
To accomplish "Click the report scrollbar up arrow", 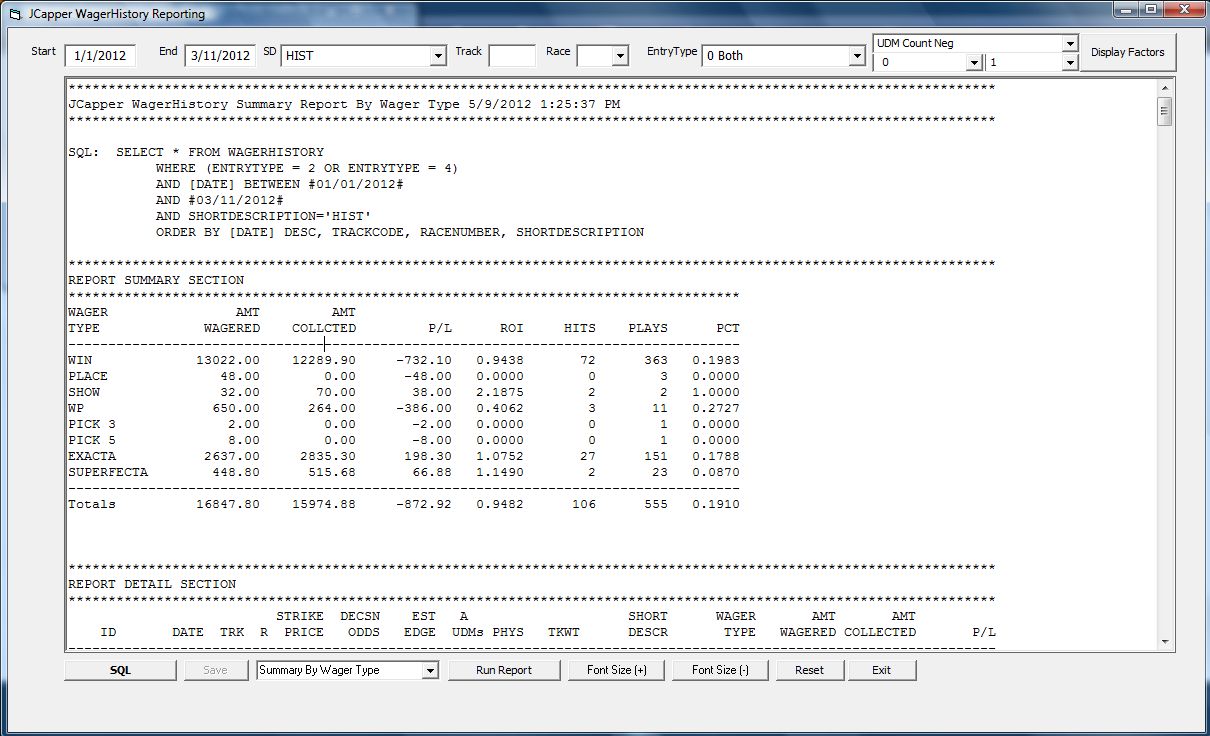I will click(1166, 87).
